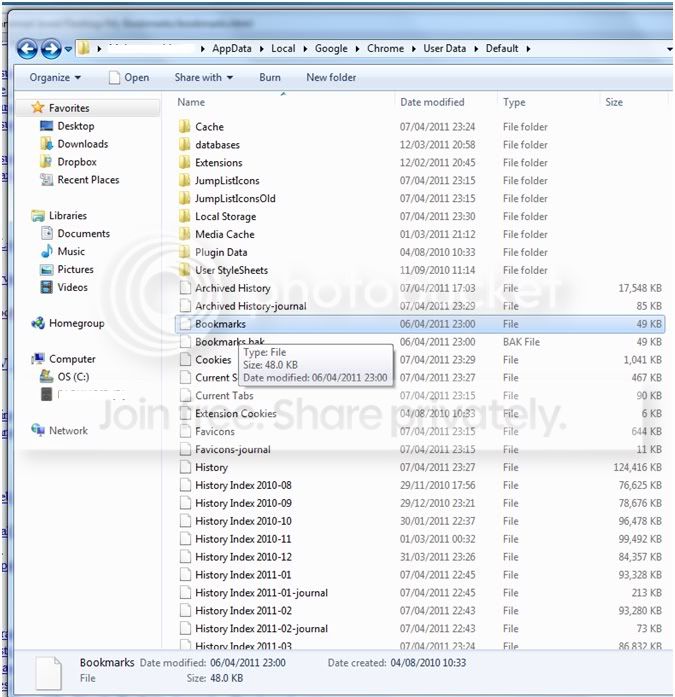
Task: Click the Google segment in address bar
Action: (331, 48)
